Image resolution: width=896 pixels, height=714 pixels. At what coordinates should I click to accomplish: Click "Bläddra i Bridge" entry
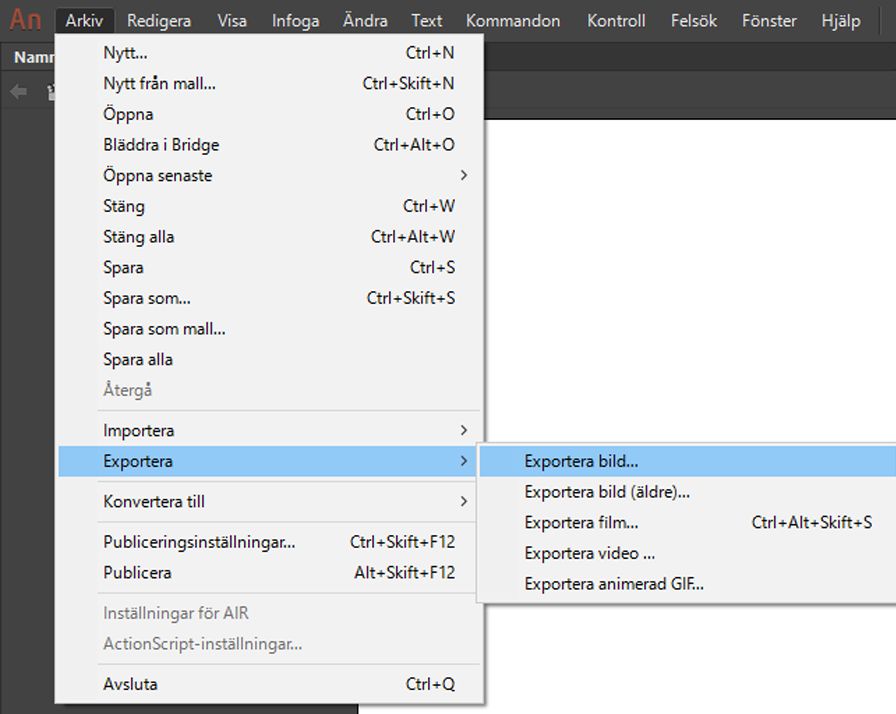tap(161, 144)
